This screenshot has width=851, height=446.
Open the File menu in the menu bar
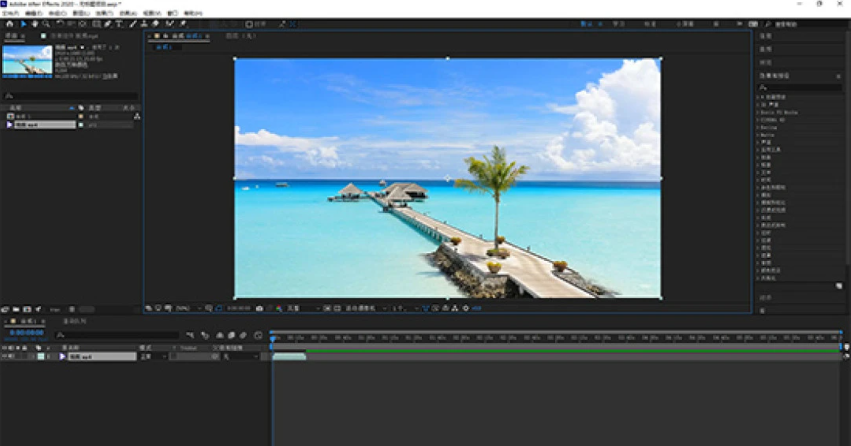(9, 13)
